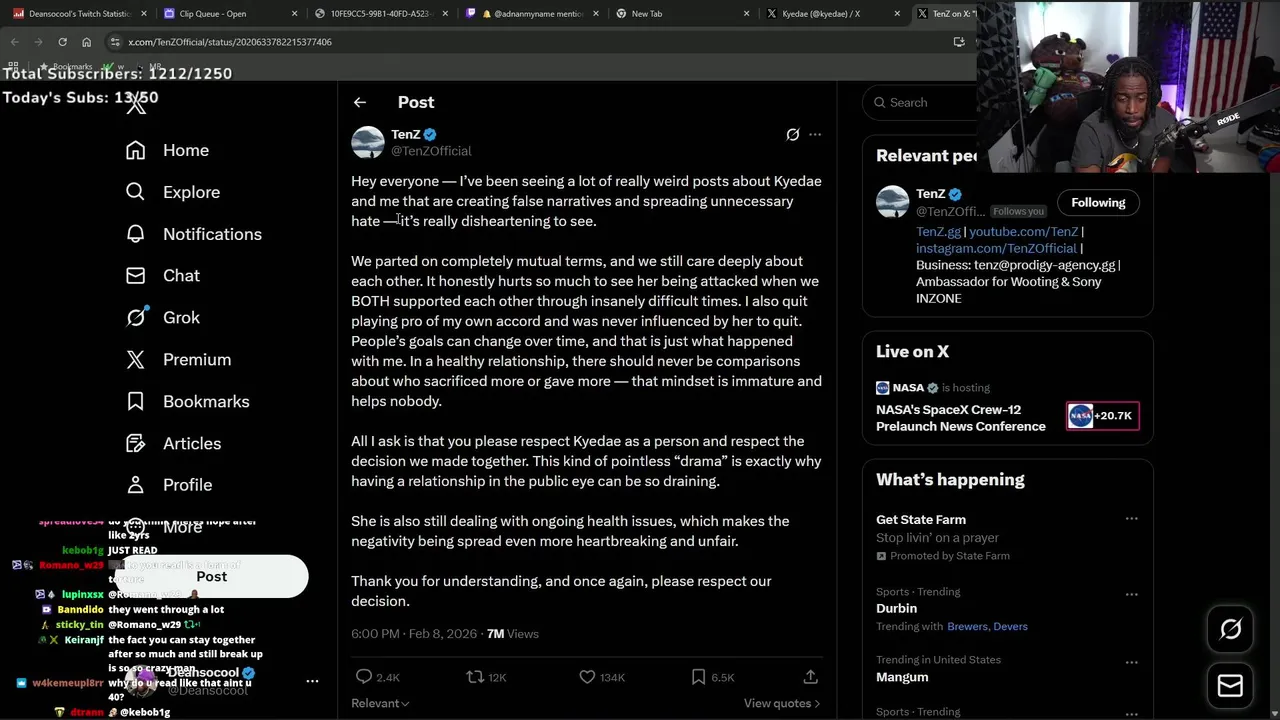Image resolution: width=1280 pixels, height=720 pixels.
Task: Open more options for Mangum trend
Action: point(1132,662)
